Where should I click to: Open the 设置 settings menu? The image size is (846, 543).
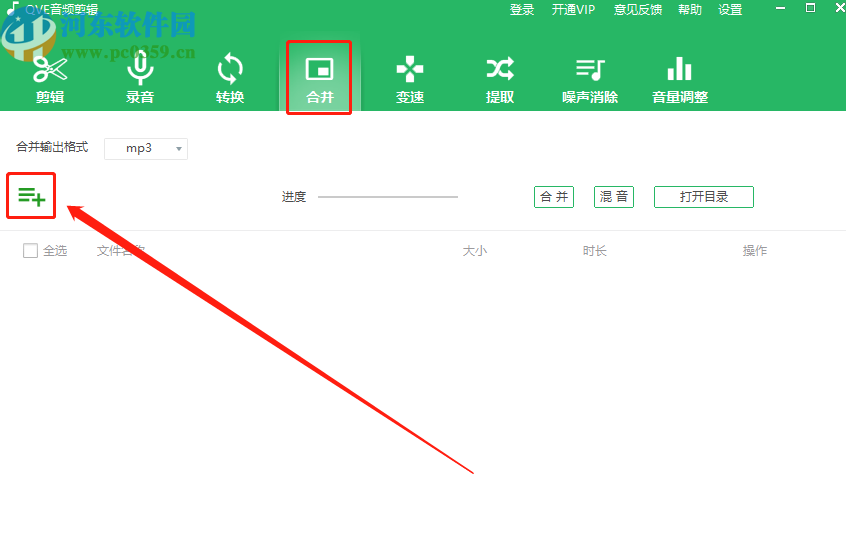(730, 10)
